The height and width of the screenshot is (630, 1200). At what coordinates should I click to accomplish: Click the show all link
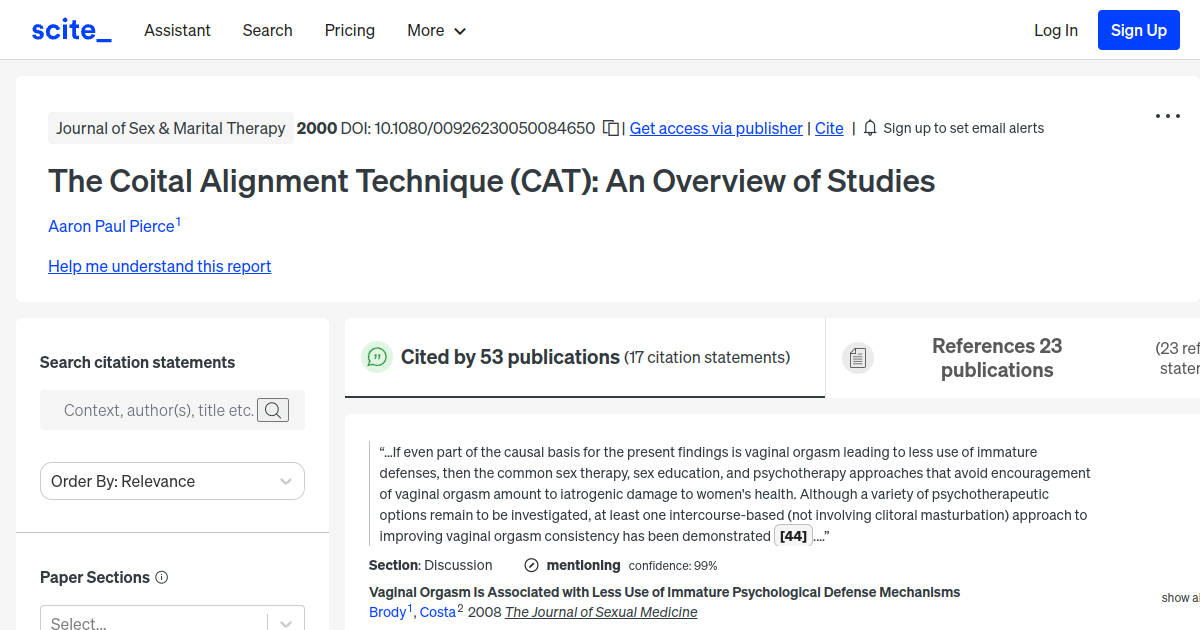(x=1178, y=597)
